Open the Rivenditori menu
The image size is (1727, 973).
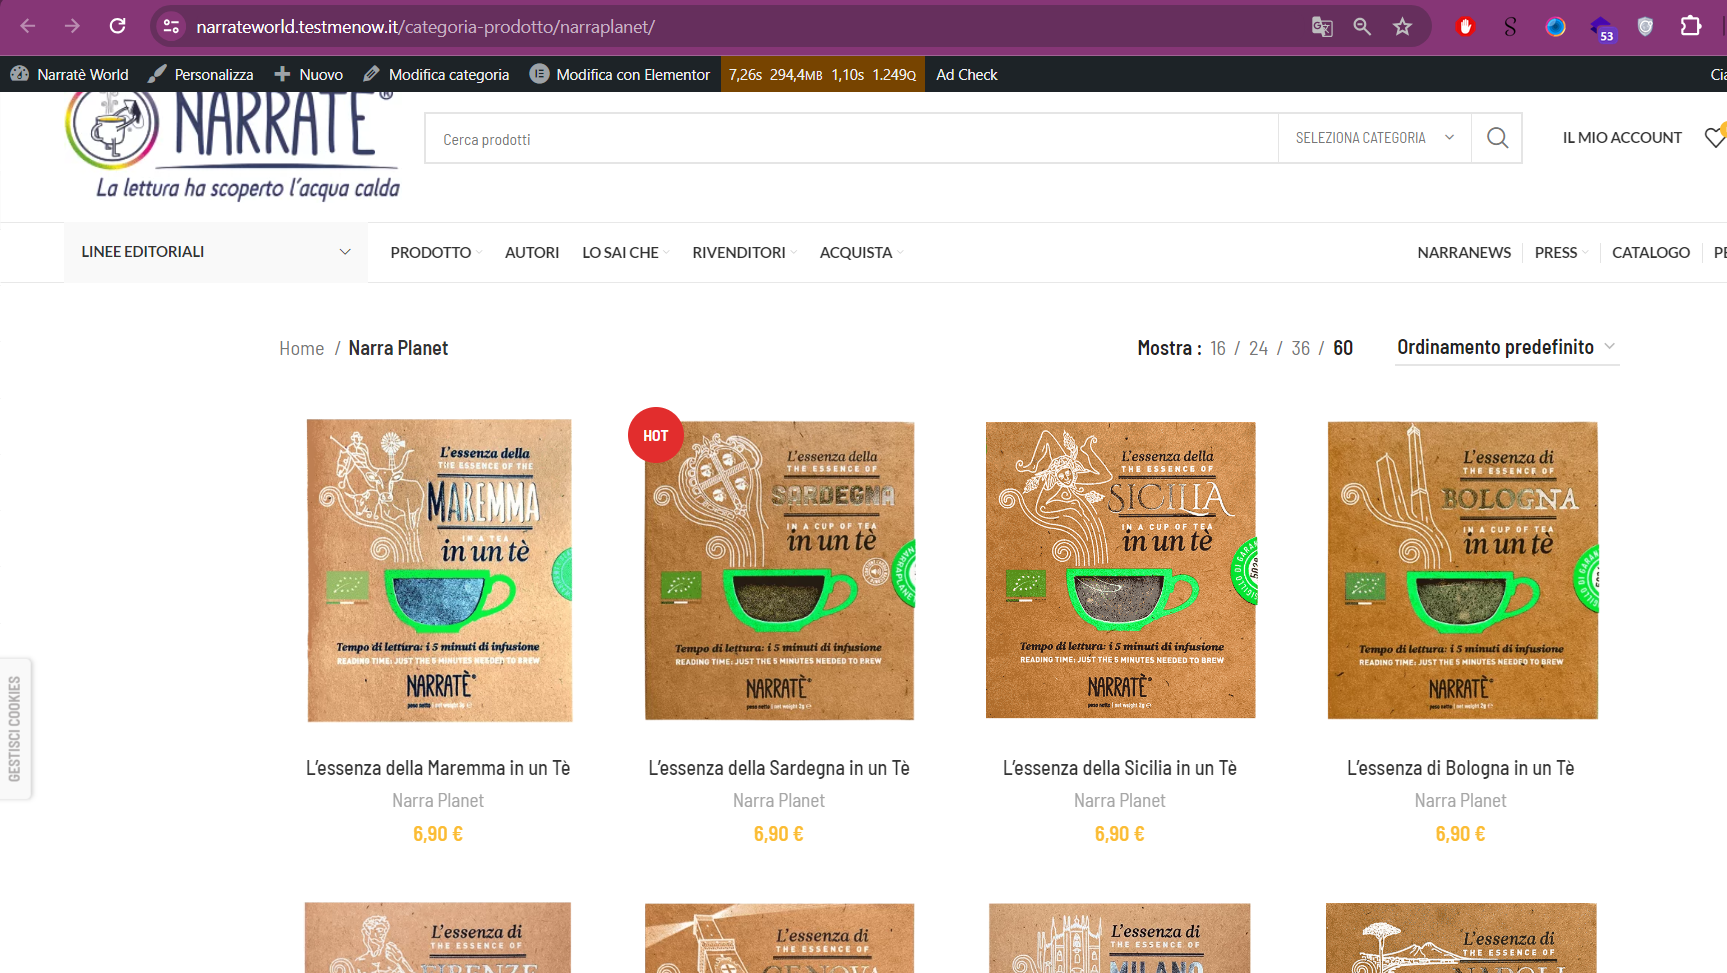(744, 252)
